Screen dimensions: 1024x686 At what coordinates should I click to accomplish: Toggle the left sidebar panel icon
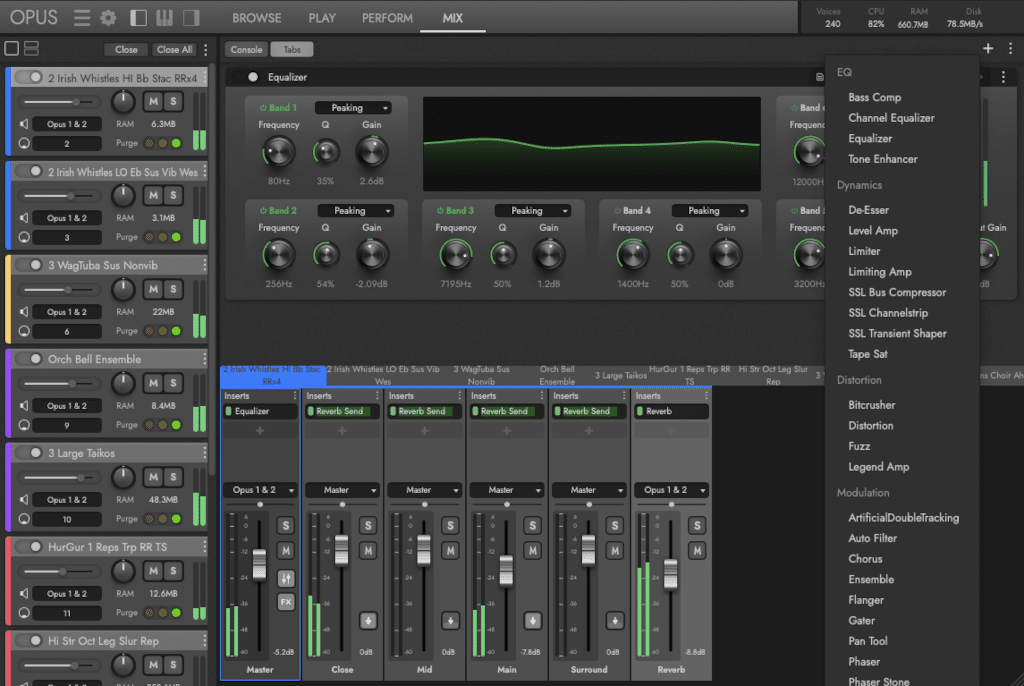[138, 18]
